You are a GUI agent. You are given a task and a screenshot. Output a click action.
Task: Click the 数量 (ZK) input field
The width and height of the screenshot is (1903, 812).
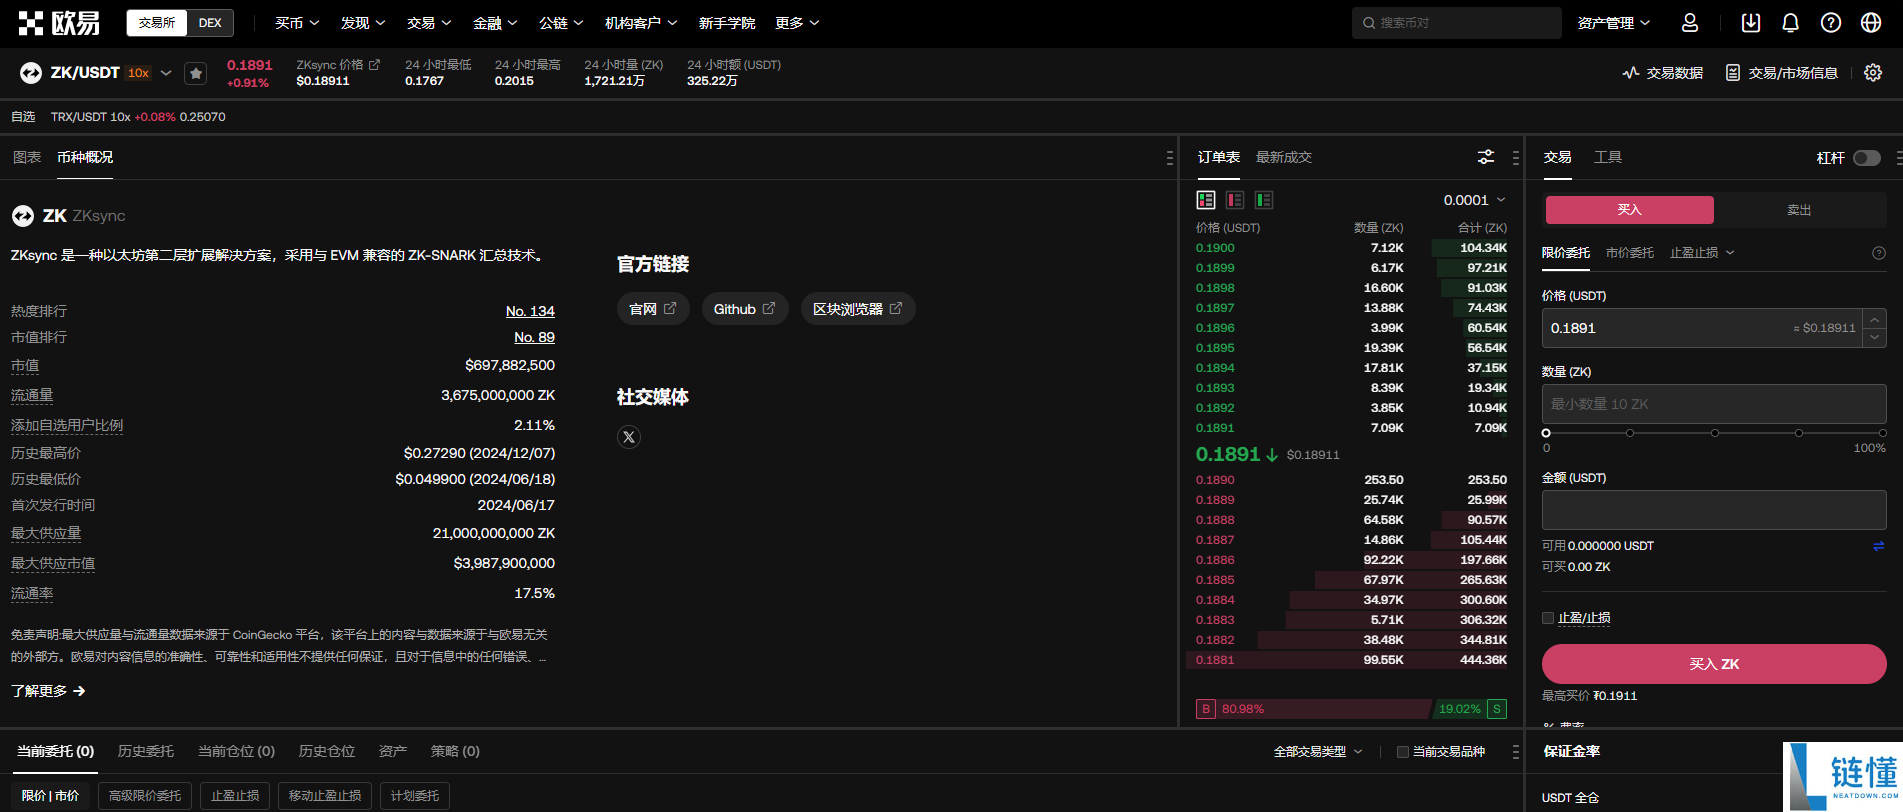(1714, 404)
